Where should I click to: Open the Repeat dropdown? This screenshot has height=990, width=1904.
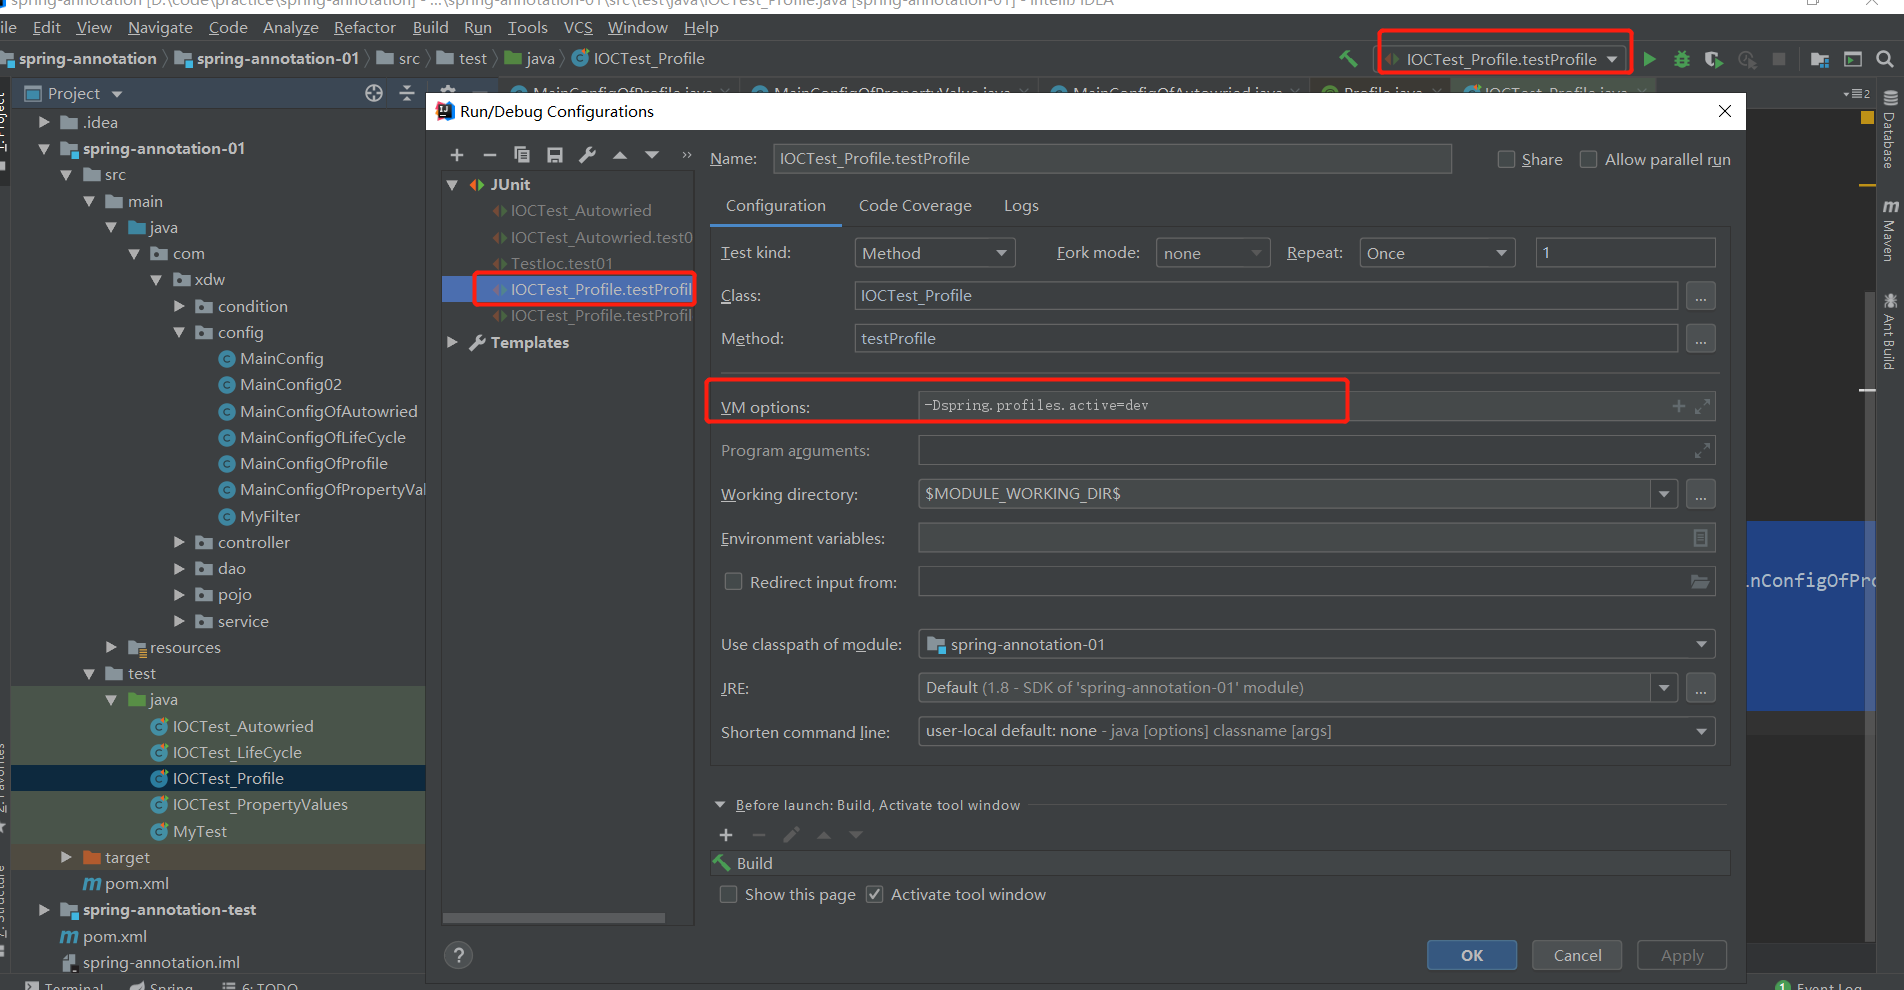tap(1437, 253)
